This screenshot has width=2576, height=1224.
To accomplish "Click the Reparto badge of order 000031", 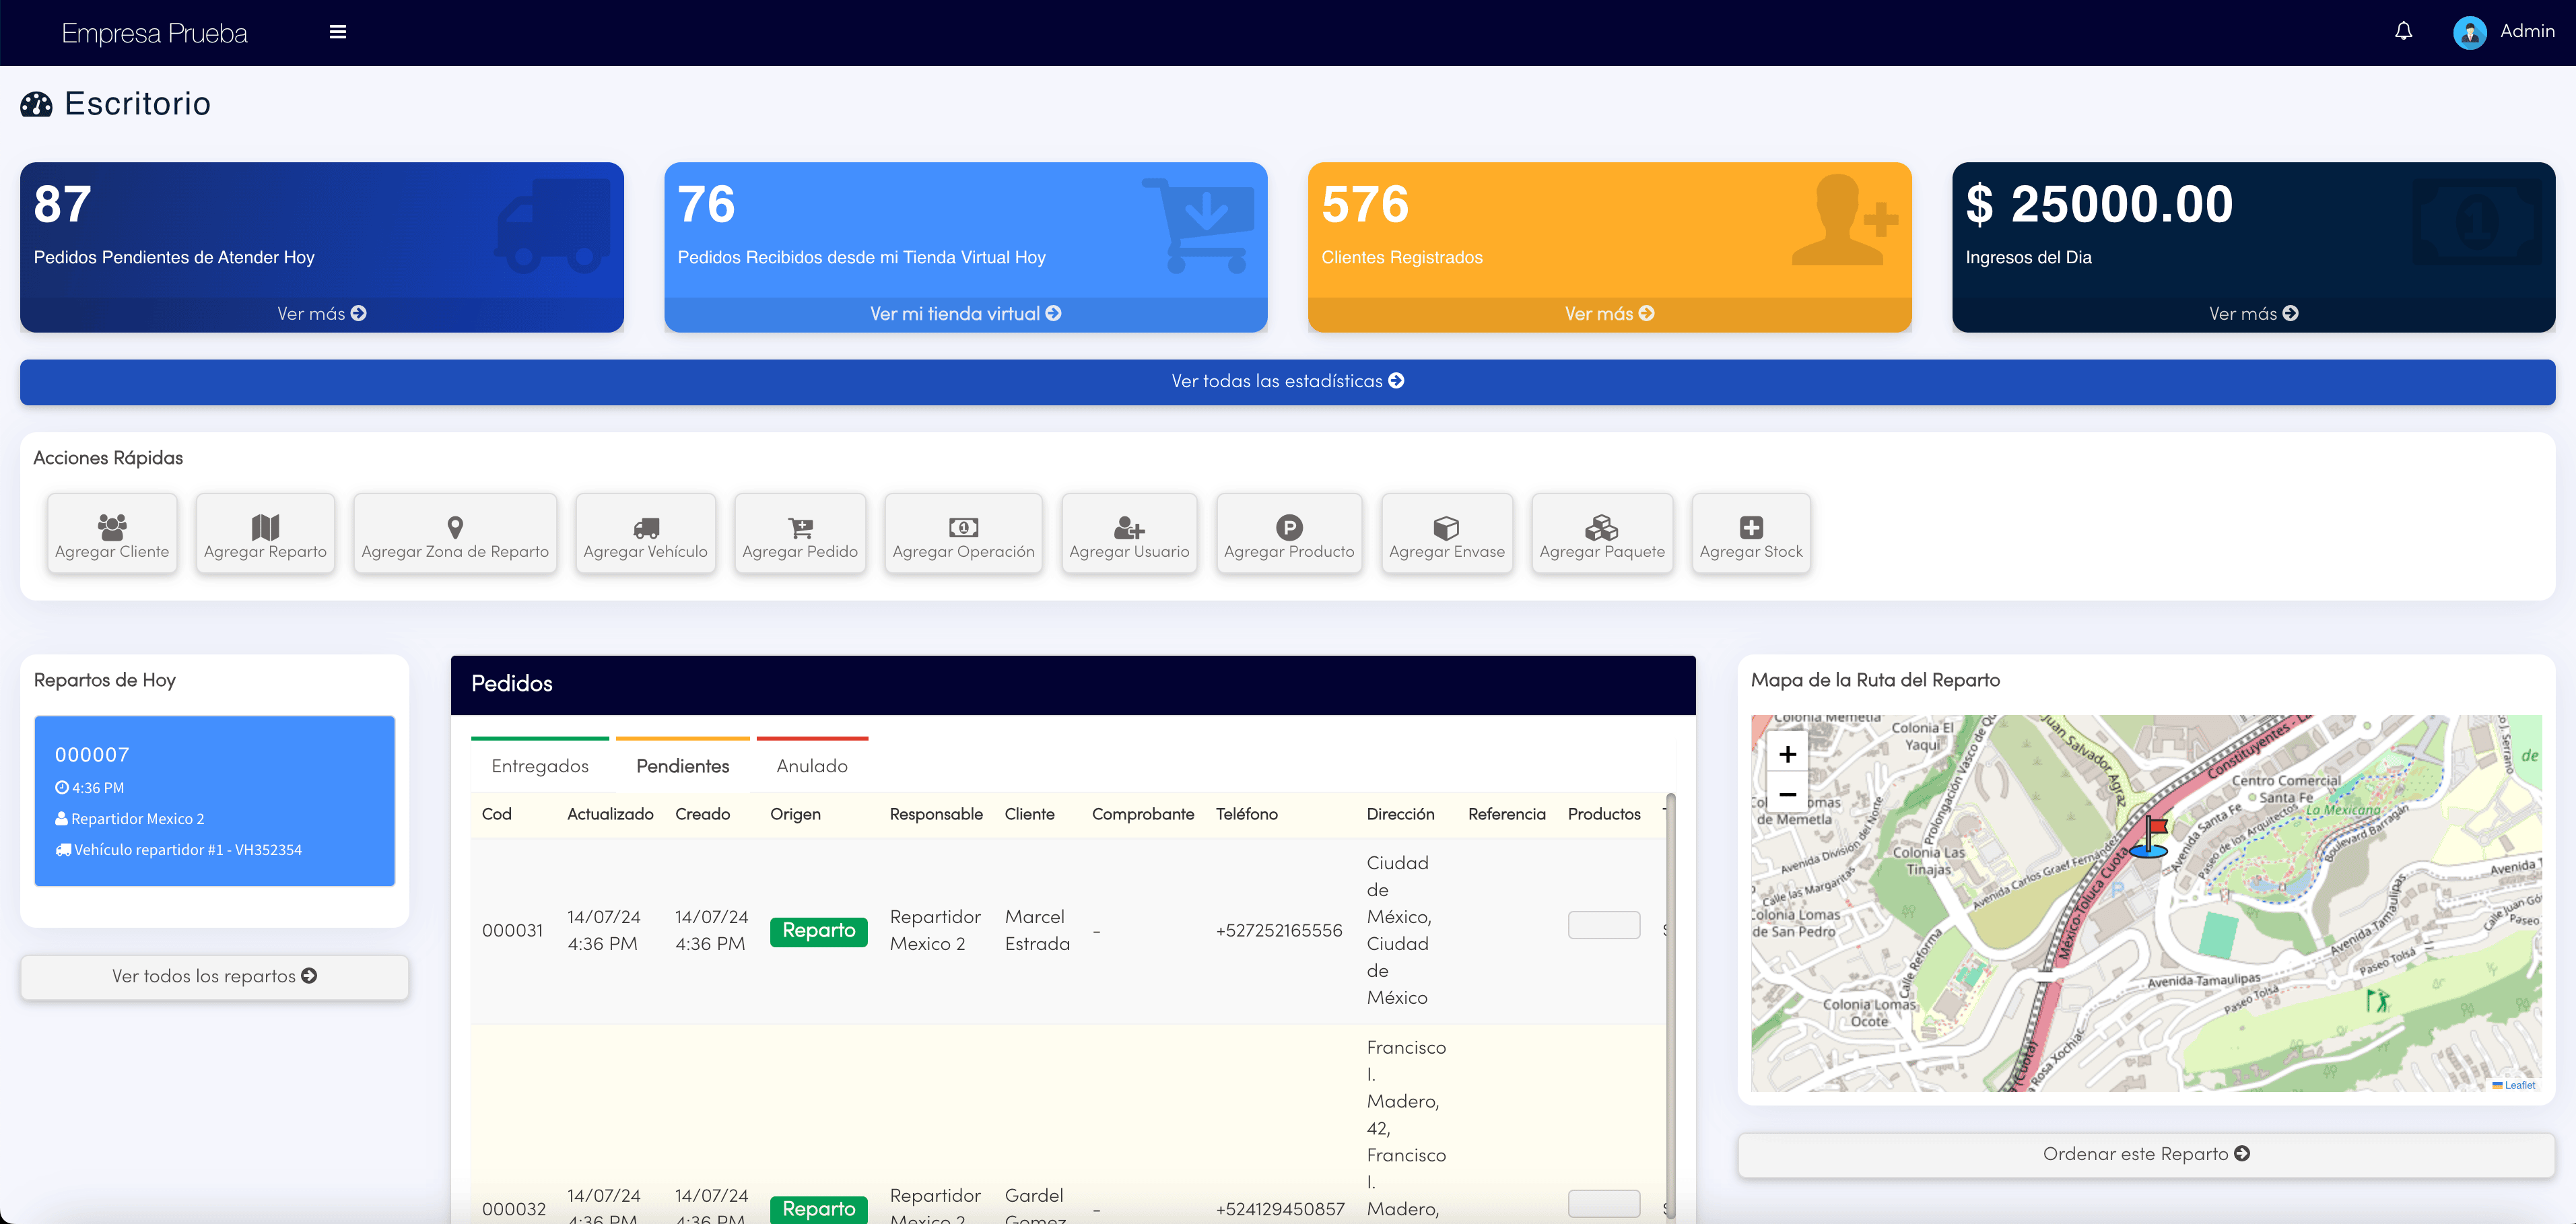I will point(819,931).
